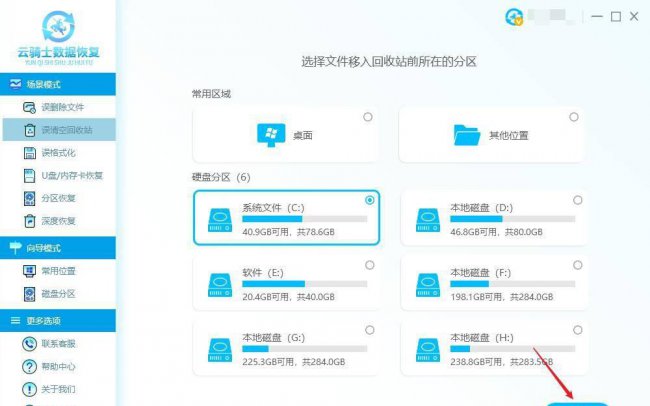
Task: Open the 帮助中心 link
Action: click(x=58, y=367)
